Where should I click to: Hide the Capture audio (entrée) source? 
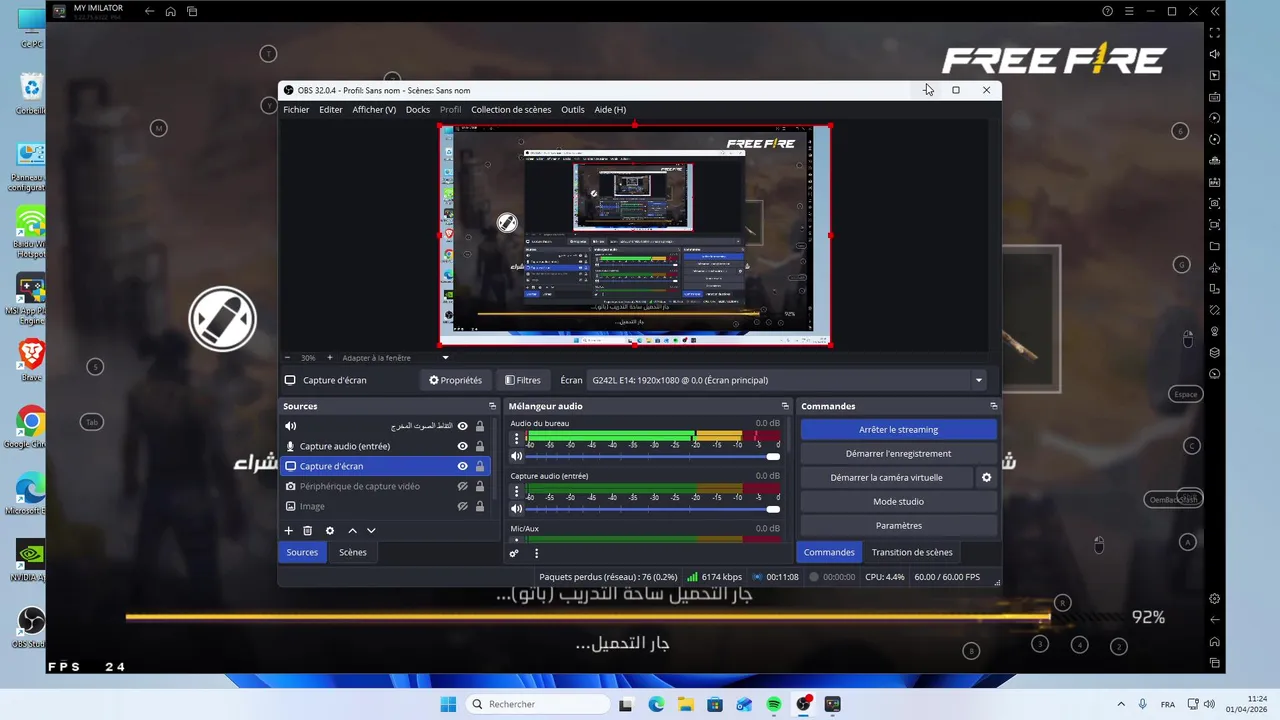pos(462,446)
